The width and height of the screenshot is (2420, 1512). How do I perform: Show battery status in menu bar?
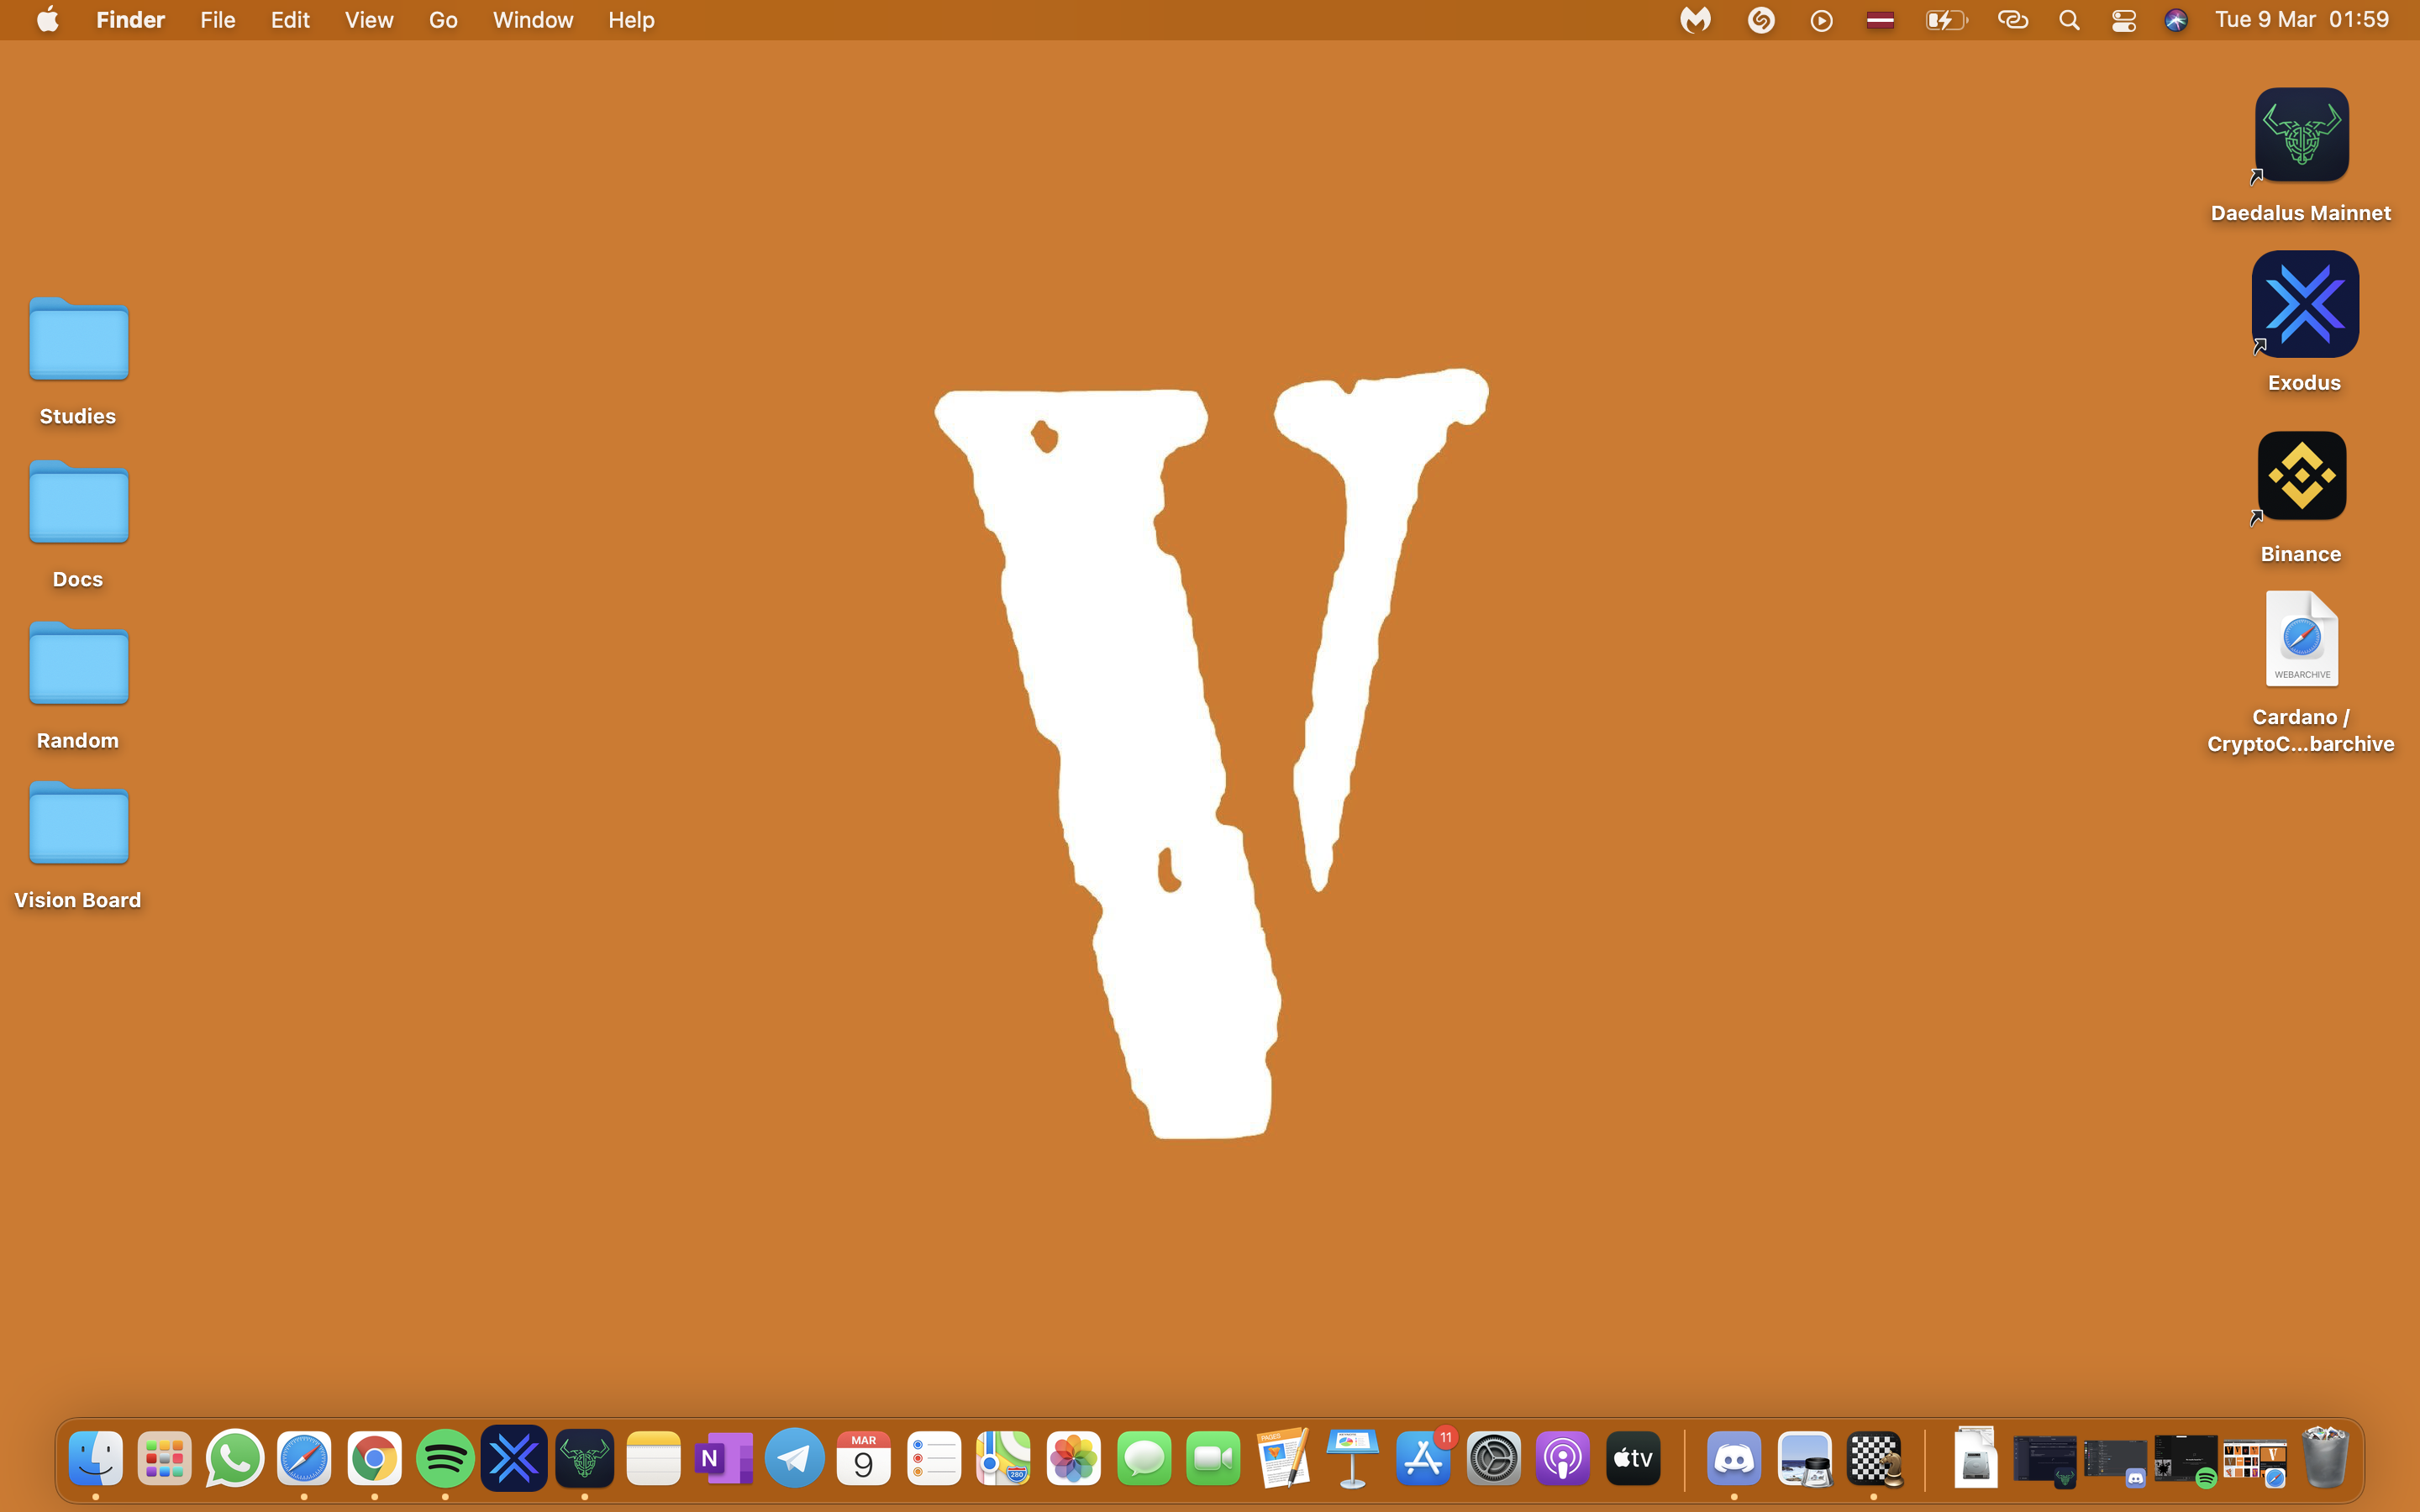click(x=1946, y=20)
